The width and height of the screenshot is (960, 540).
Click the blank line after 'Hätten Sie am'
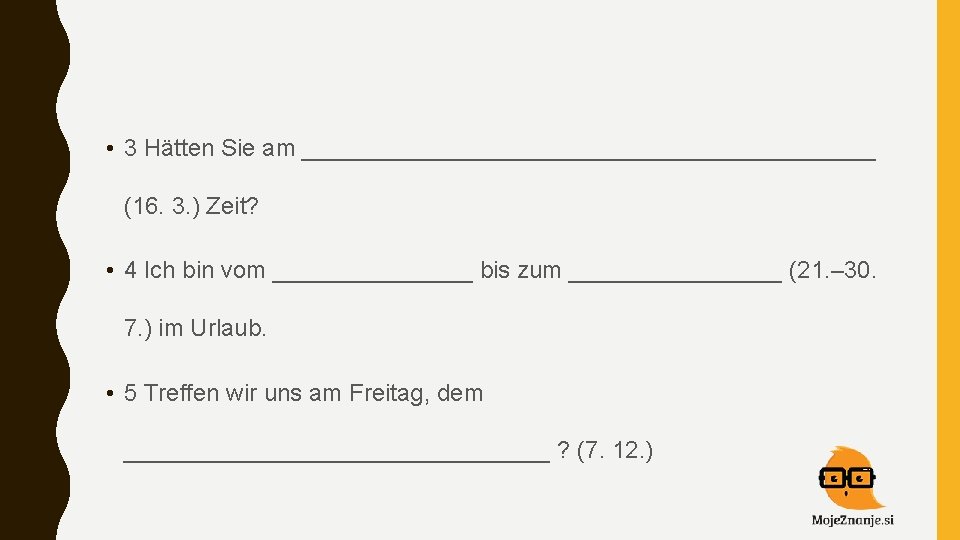588,158
